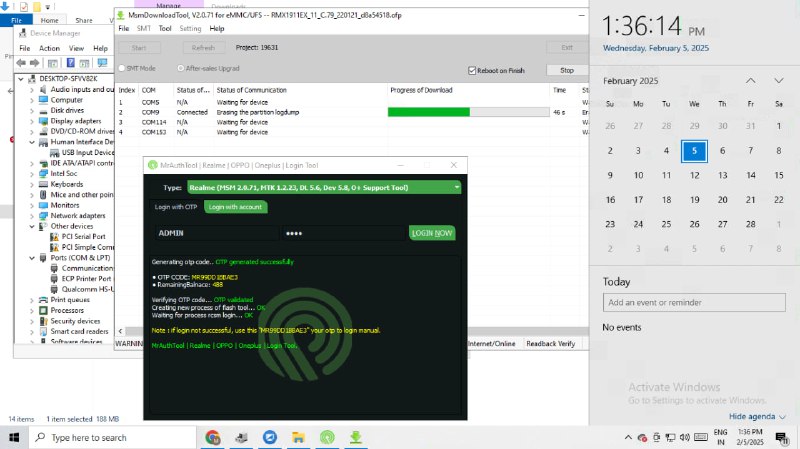Collapse Ports (COM & LPT) node
The image size is (800, 449).
(x=32, y=258)
